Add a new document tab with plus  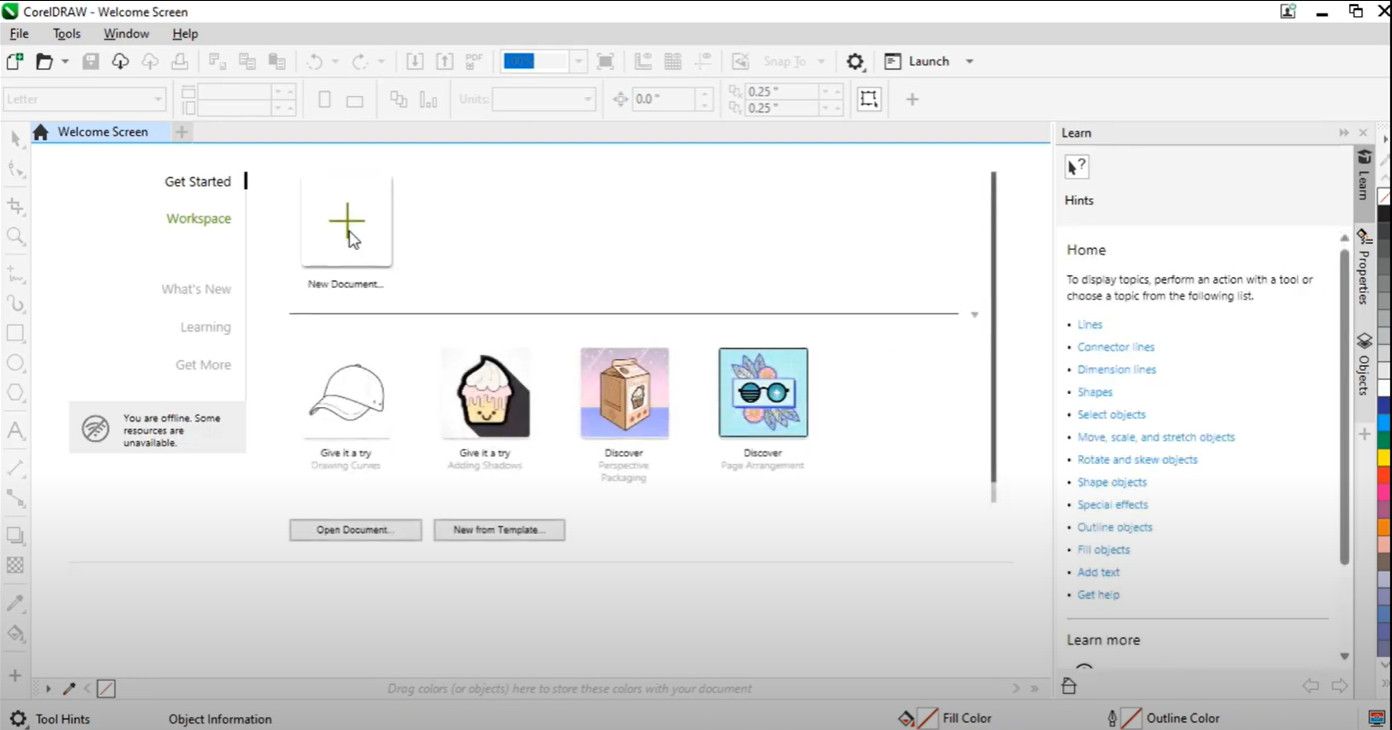tap(181, 132)
